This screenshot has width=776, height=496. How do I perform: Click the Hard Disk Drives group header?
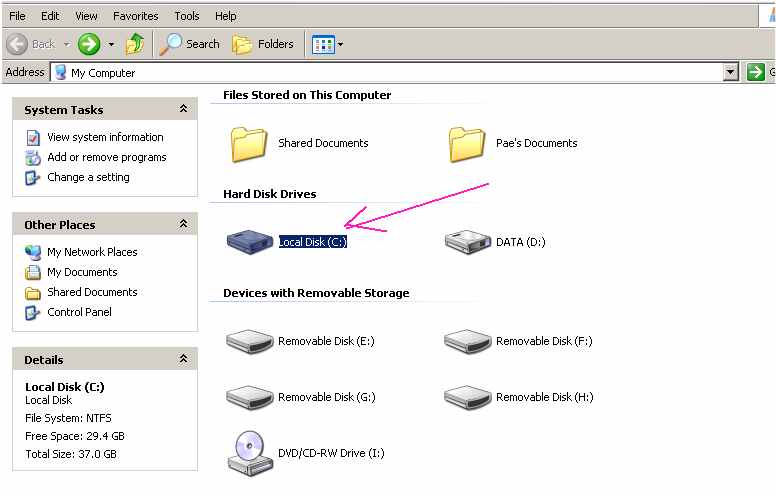pos(270,194)
